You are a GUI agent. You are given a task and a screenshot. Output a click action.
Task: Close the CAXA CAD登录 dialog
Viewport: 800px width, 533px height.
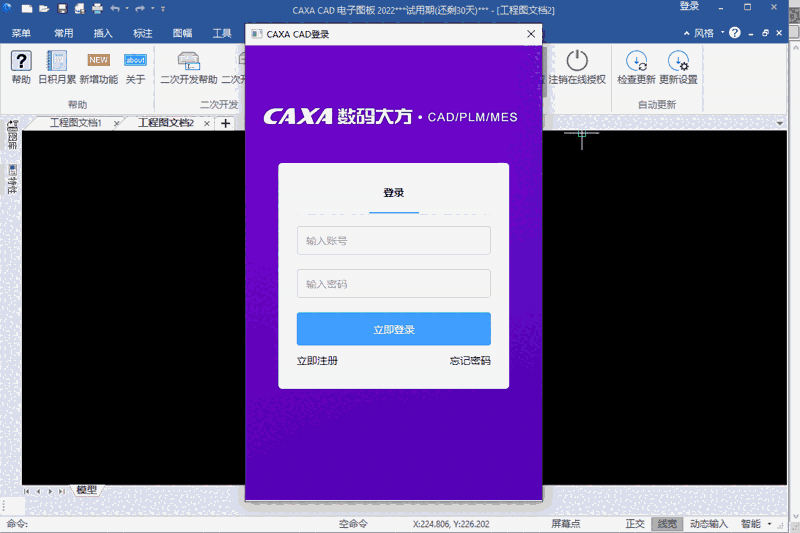(531, 34)
